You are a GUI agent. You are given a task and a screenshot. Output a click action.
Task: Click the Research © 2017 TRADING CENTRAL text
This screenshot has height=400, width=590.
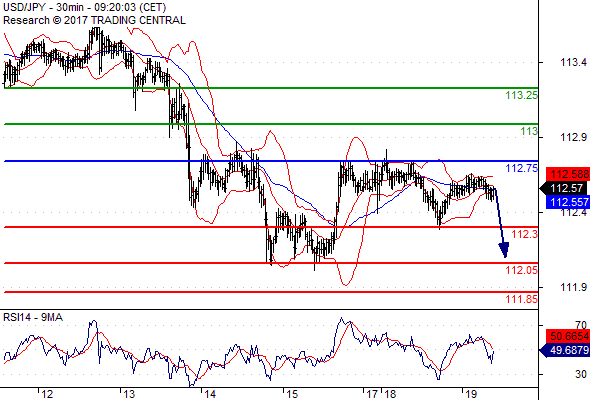pyautogui.click(x=94, y=20)
